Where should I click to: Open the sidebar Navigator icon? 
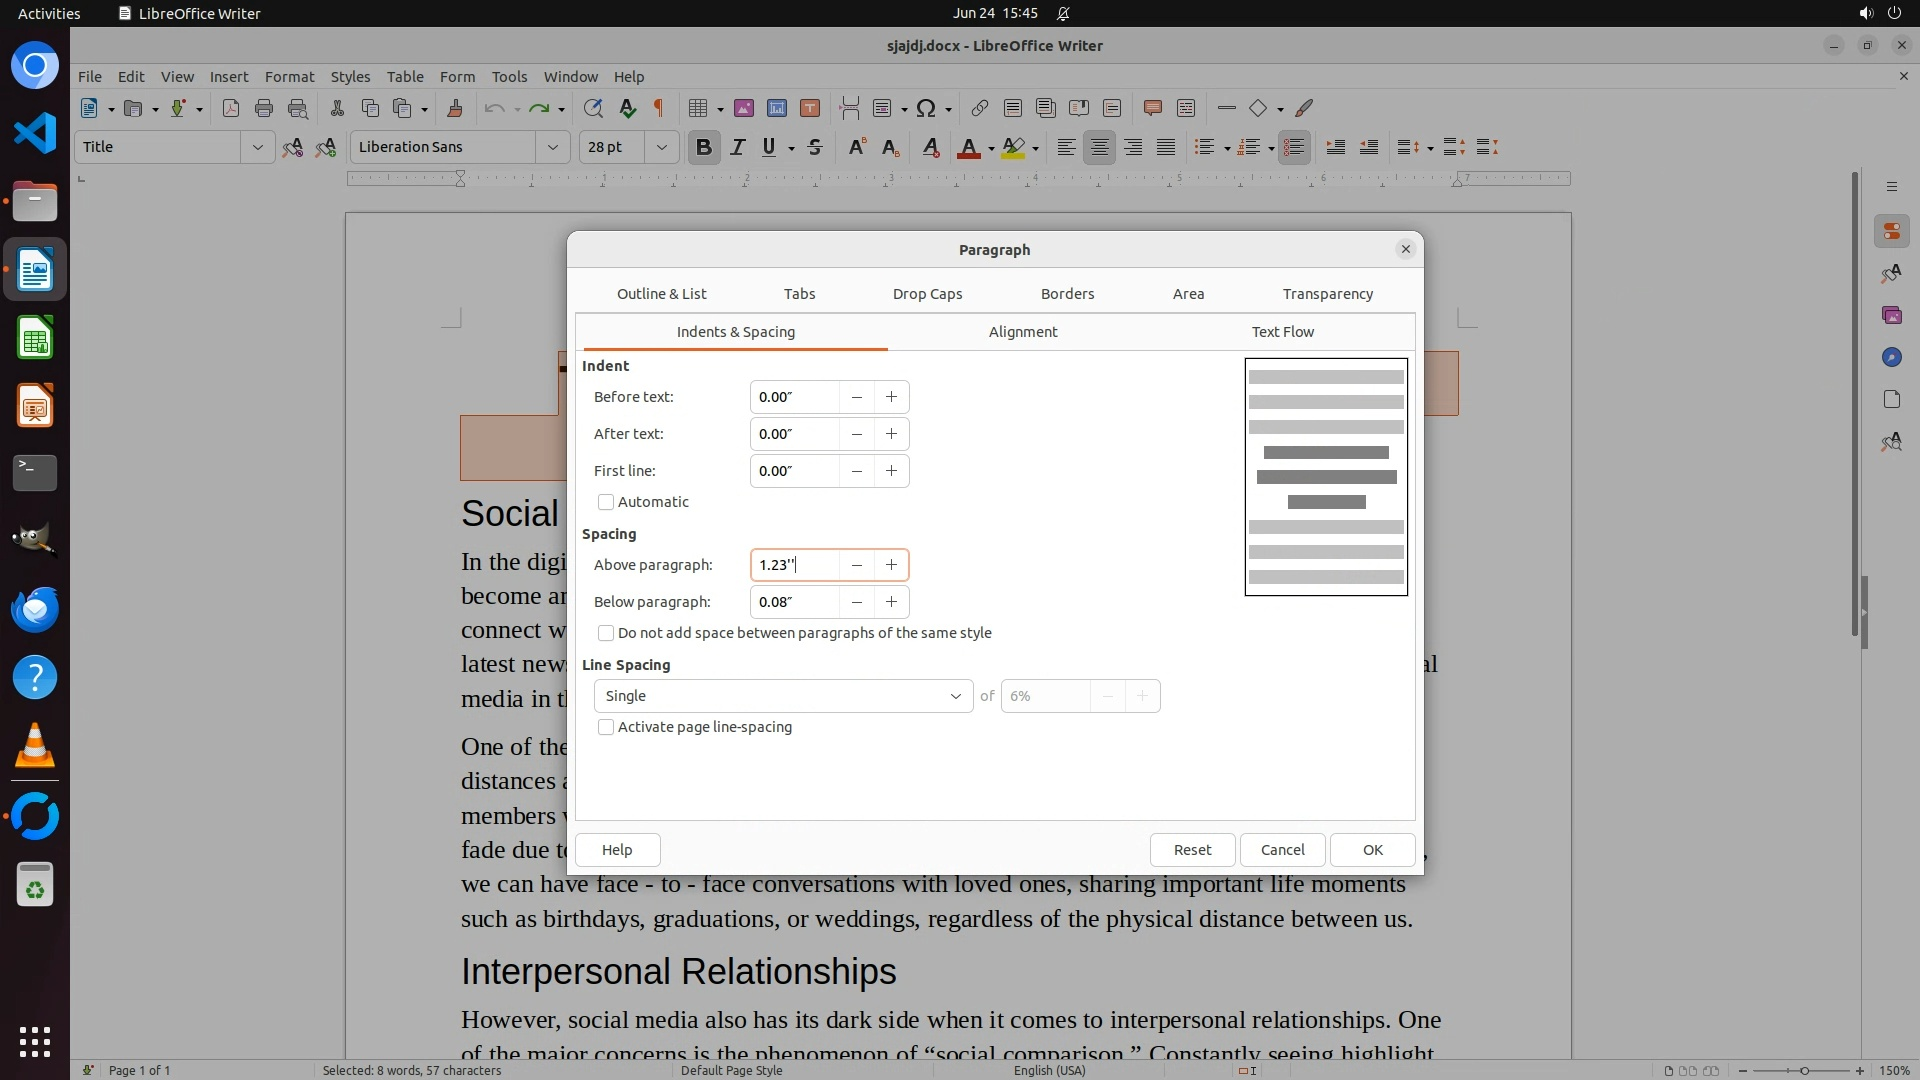(1891, 357)
